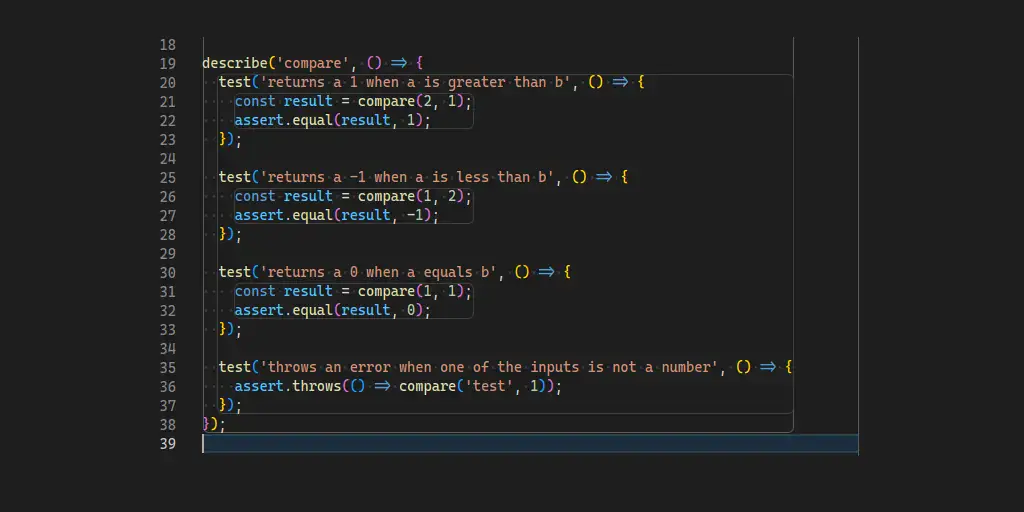Viewport: 1024px width, 512px height.
Task: Click line number 18 in the gutter
Action: click(167, 45)
